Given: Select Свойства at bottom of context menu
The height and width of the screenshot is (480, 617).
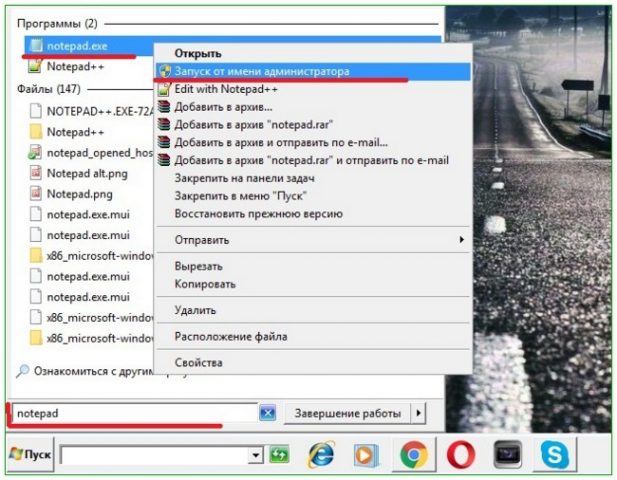Looking at the screenshot, I should 198,363.
